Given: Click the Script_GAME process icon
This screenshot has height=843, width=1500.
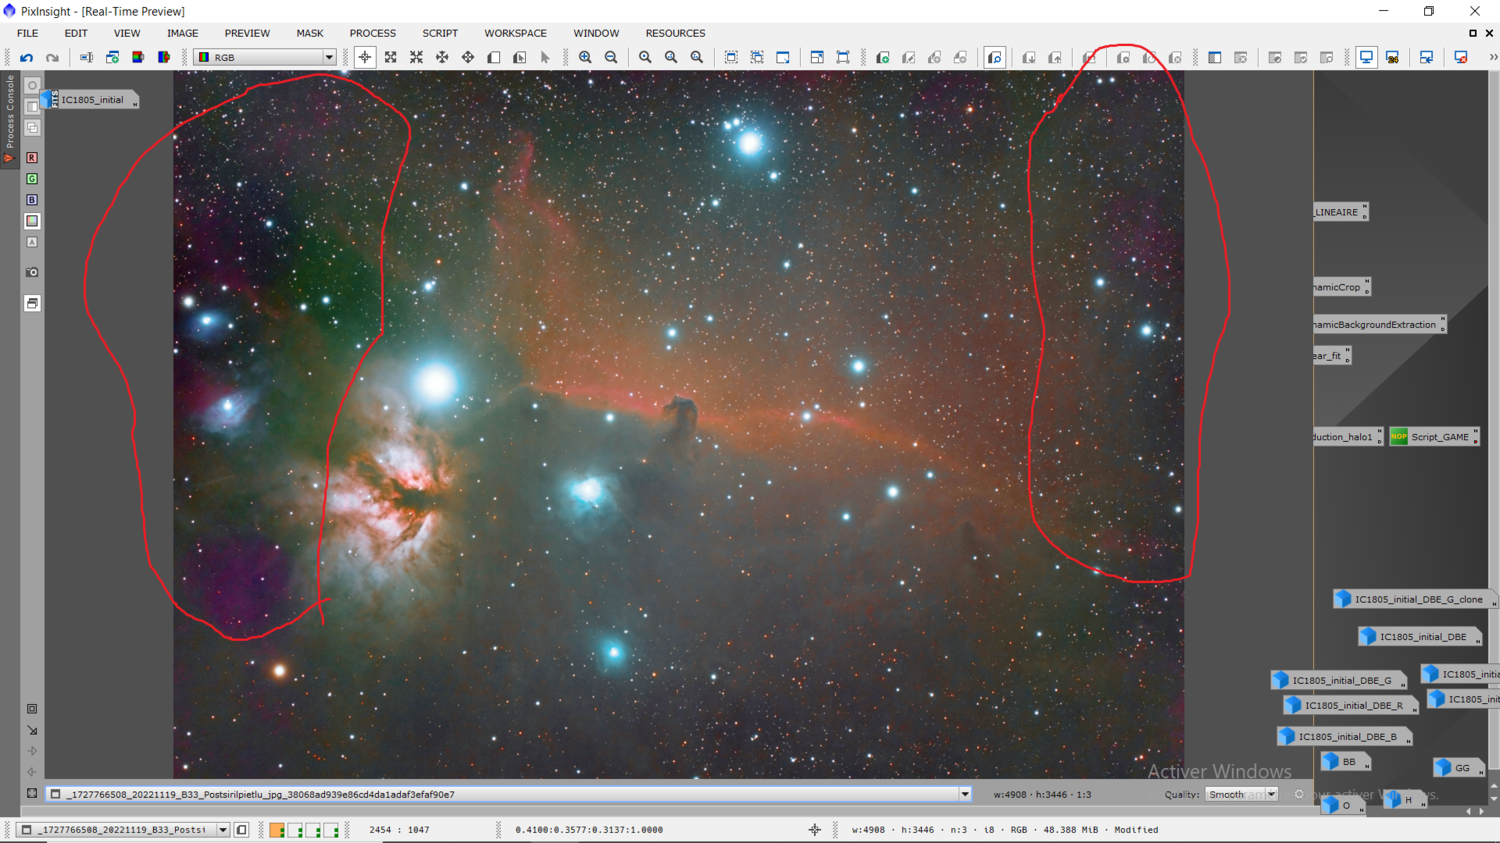Looking at the screenshot, I should click(x=1433, y=437).
